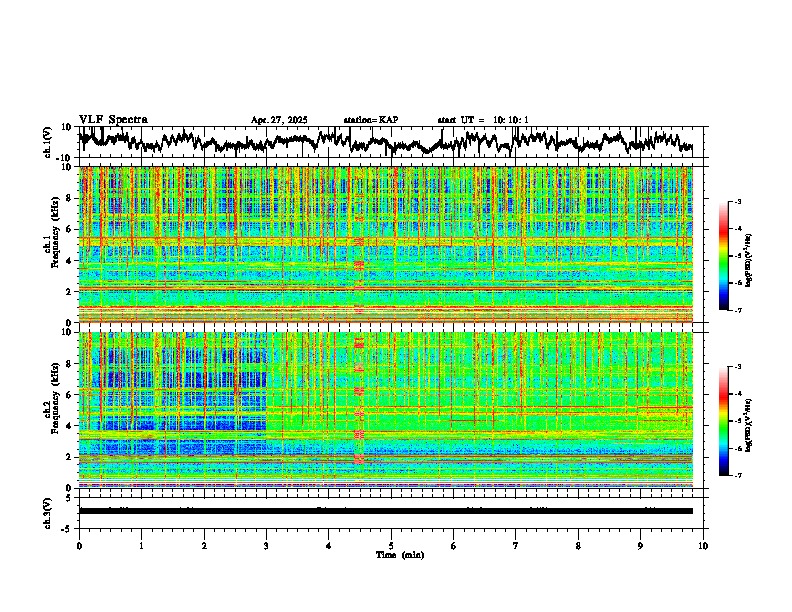Click the ch.2 spectrogram panel
Screen dimensions: 792x612
[385, 410]
